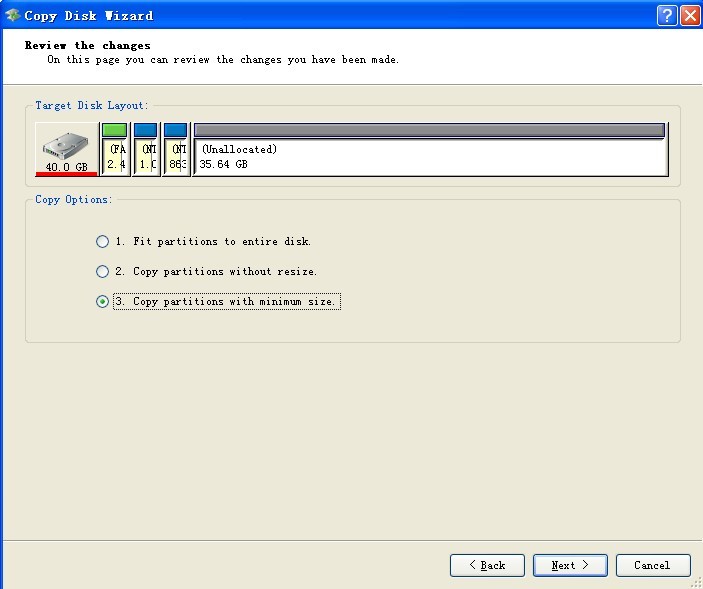Select the NTFS 1.0 partition block
703x589 pixels.
point(146,157)
